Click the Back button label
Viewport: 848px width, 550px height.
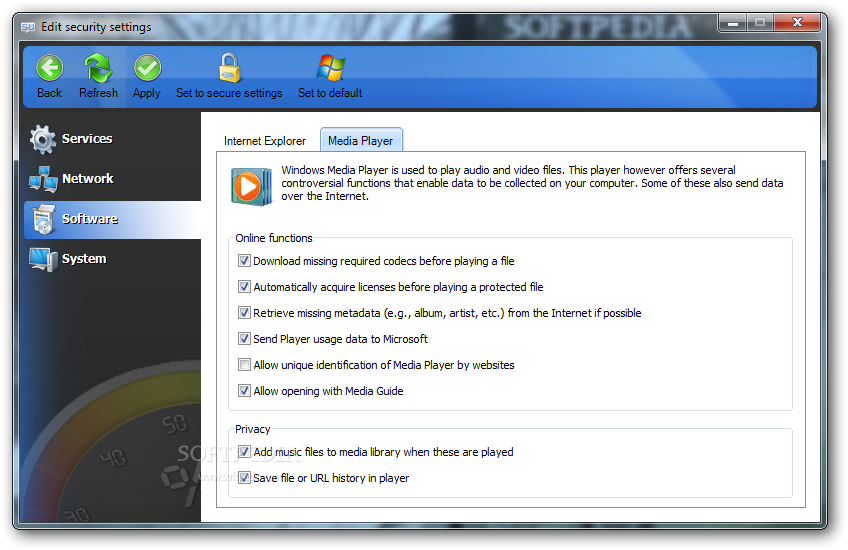coord(49,93)
